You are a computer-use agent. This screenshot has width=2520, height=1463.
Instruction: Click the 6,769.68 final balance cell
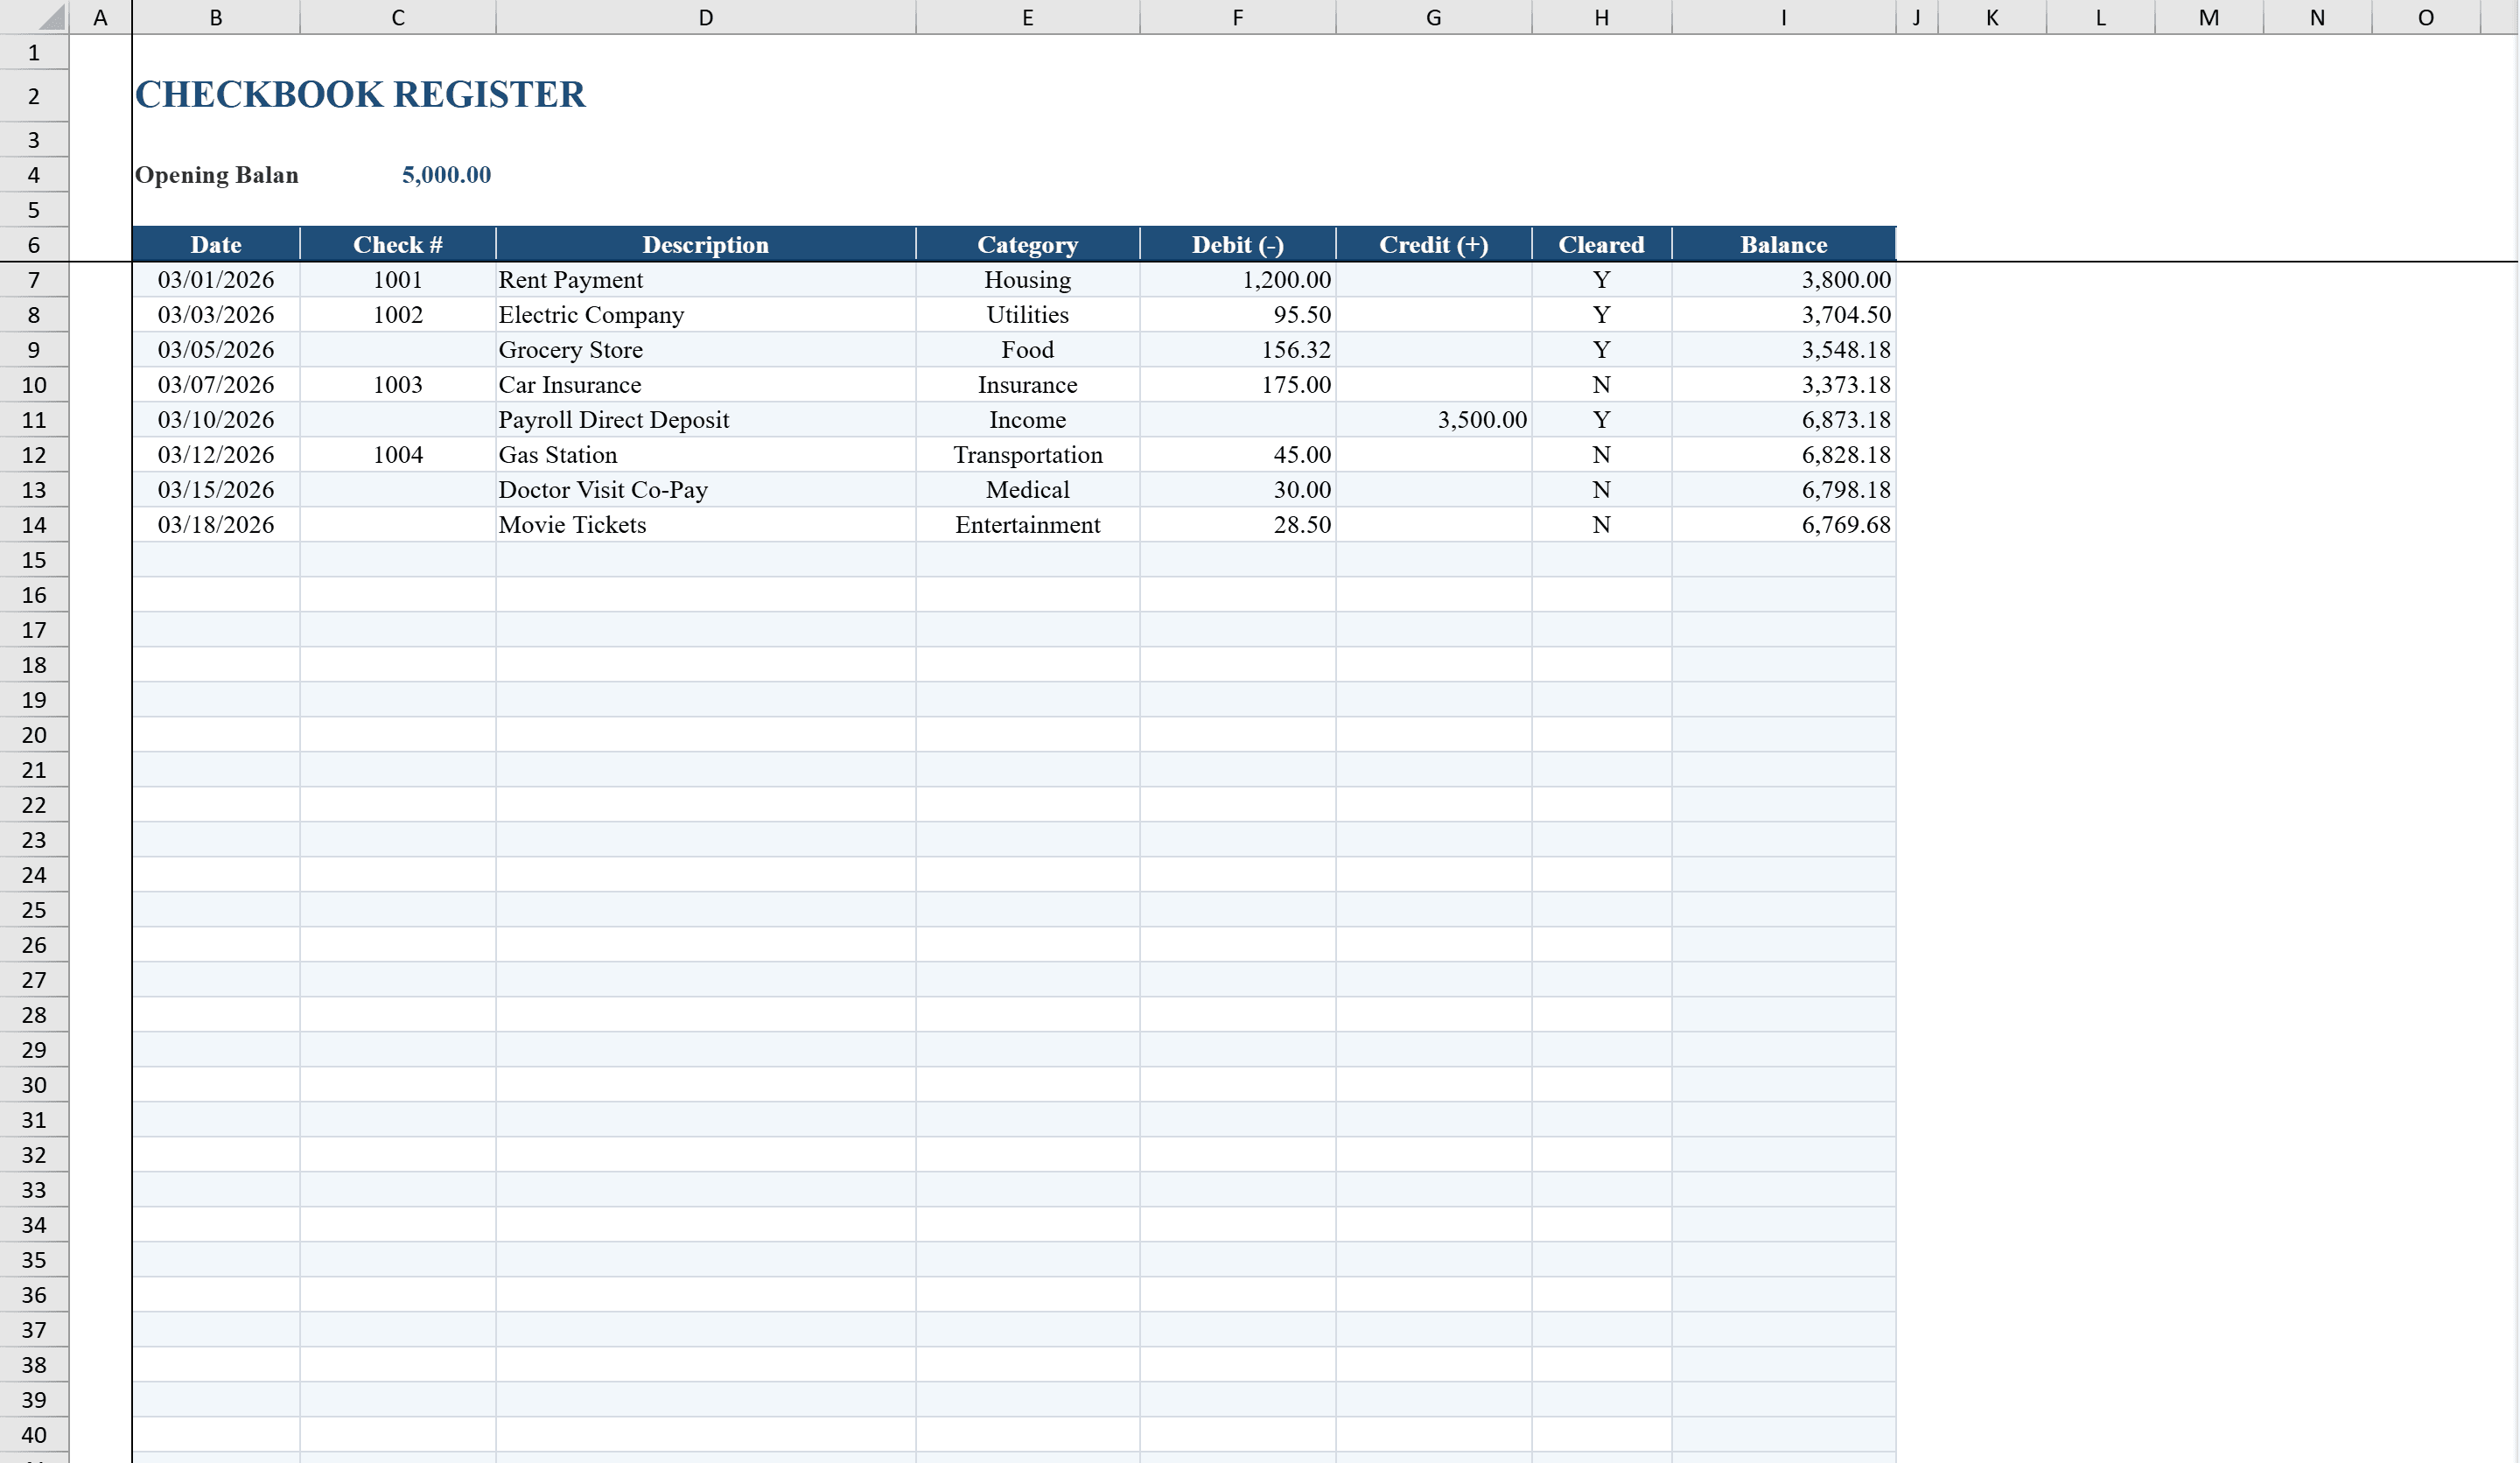tap(1845, 524)
